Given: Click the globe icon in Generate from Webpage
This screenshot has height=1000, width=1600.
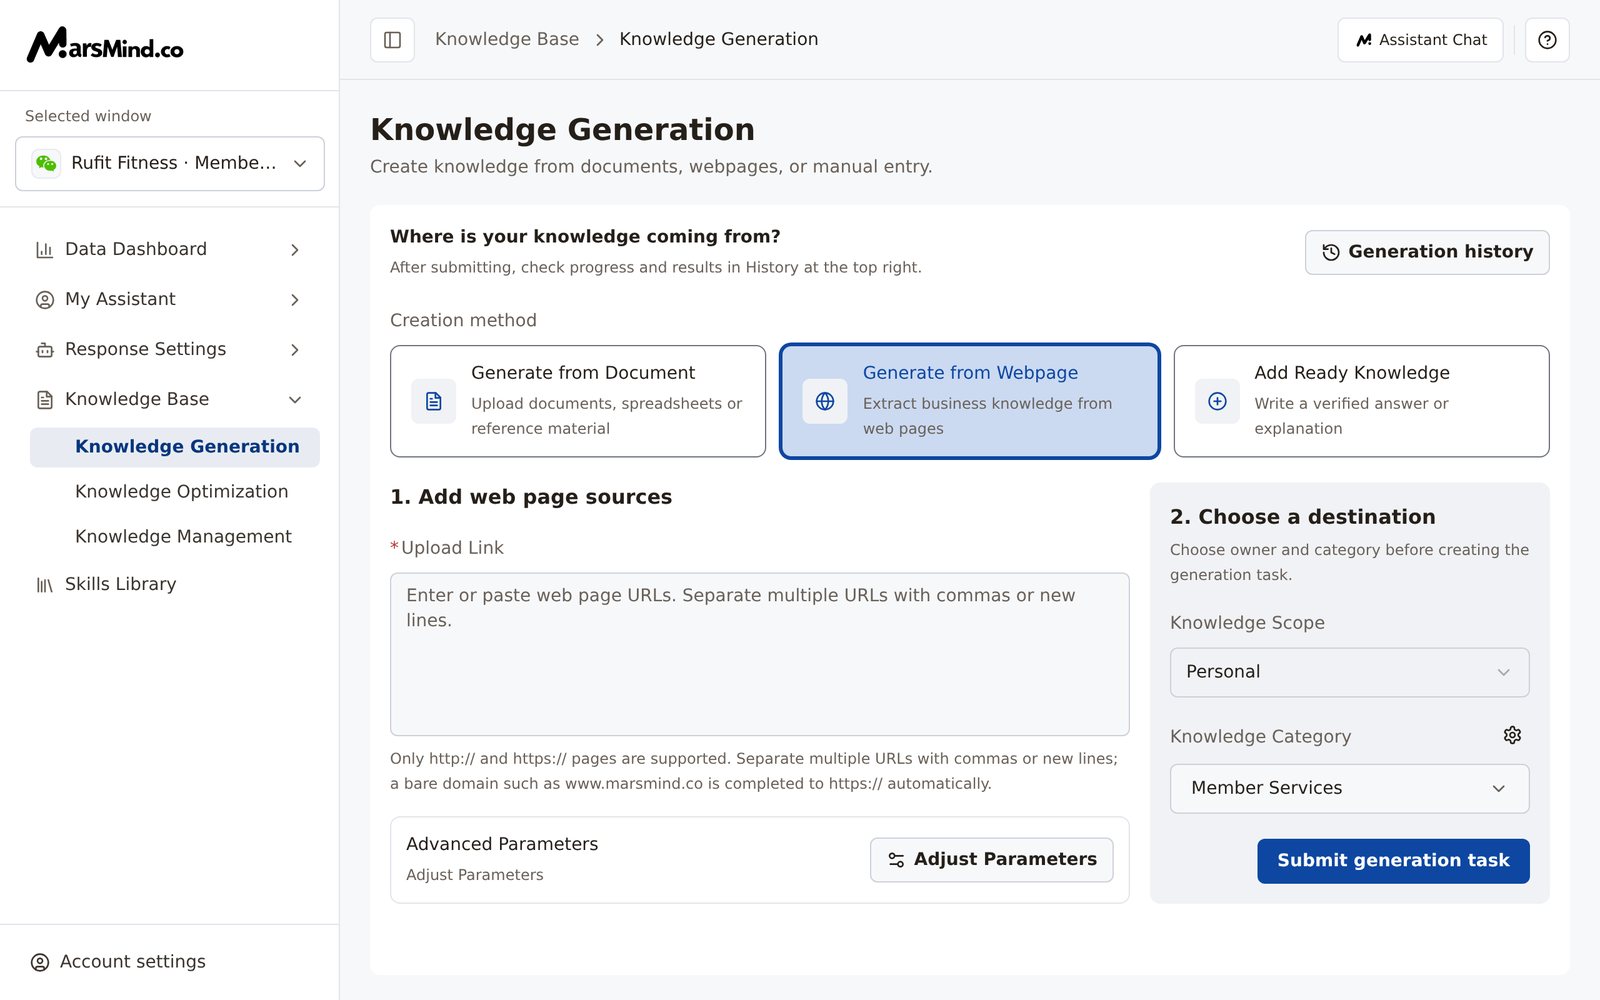Looking at the screenshot, I should pyautogui.click(x=825, y=401).
